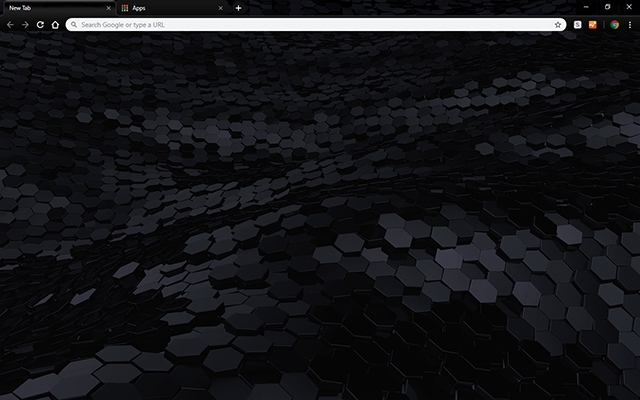The height and width of the screenshot is (400, 640).
Task: Open the Chrome profile avatar icon
Action: point(615,24)
